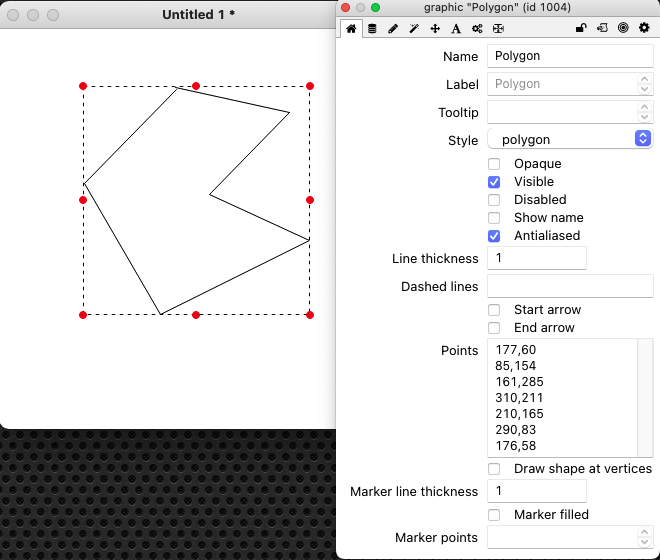Click into the Name field containing Polygon
The height and width of the screenshot is (560, 660).
(x=570, y=56)
